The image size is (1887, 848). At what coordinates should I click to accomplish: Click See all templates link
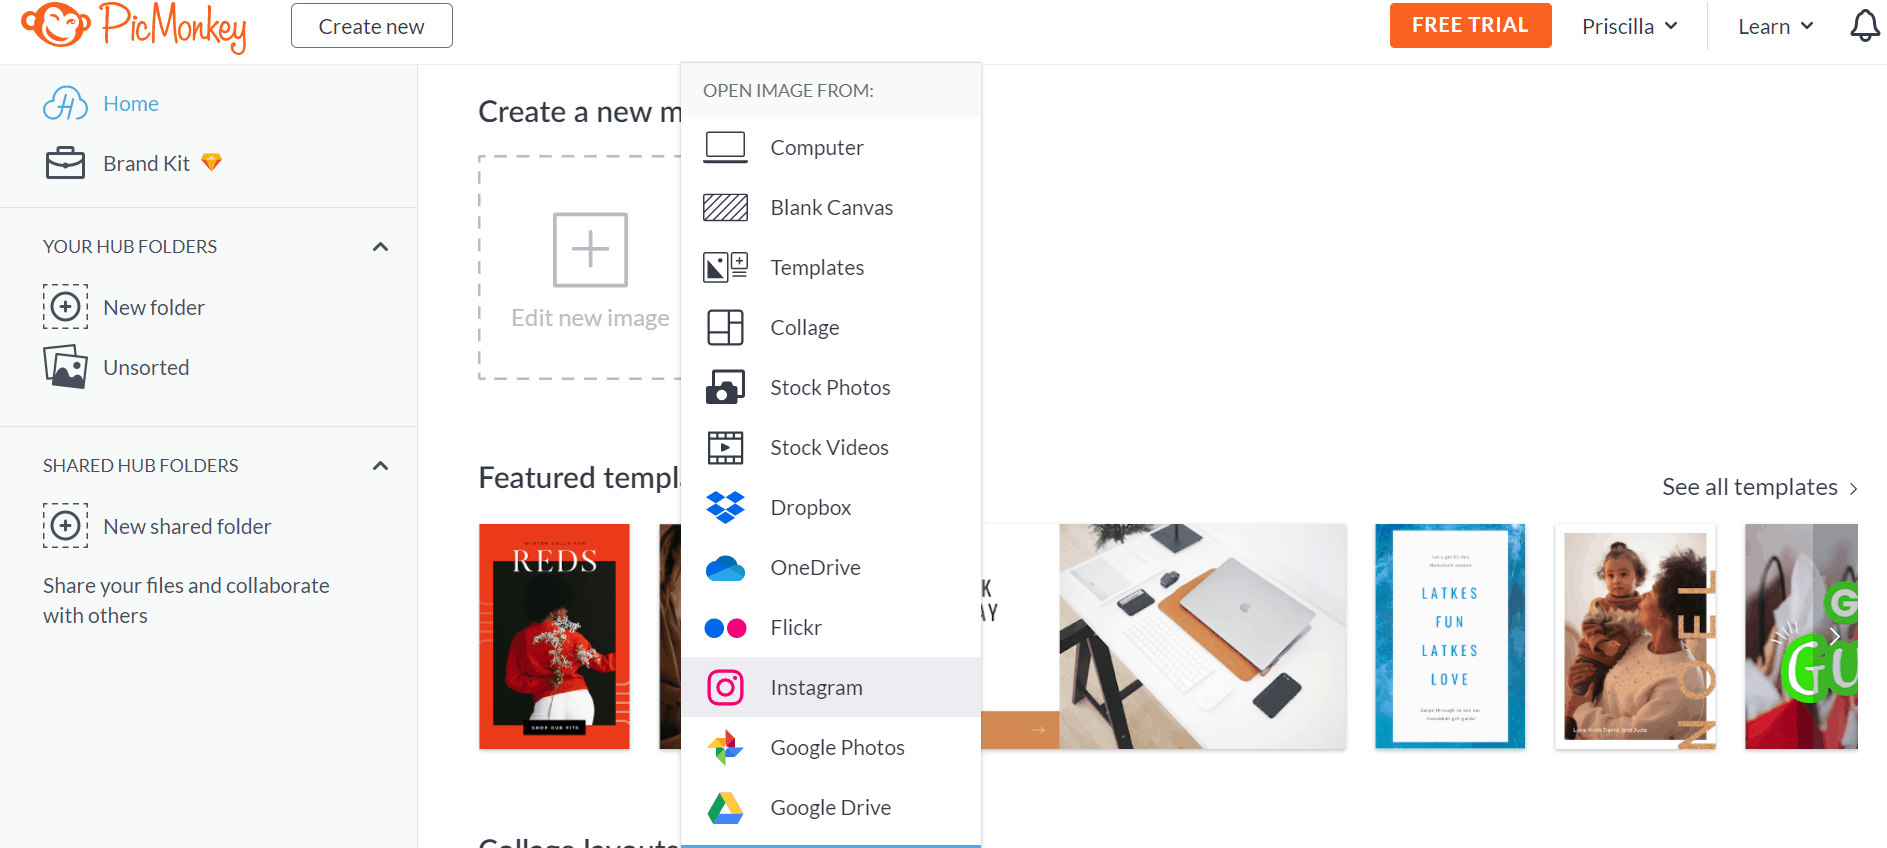tap(1750, 487)
